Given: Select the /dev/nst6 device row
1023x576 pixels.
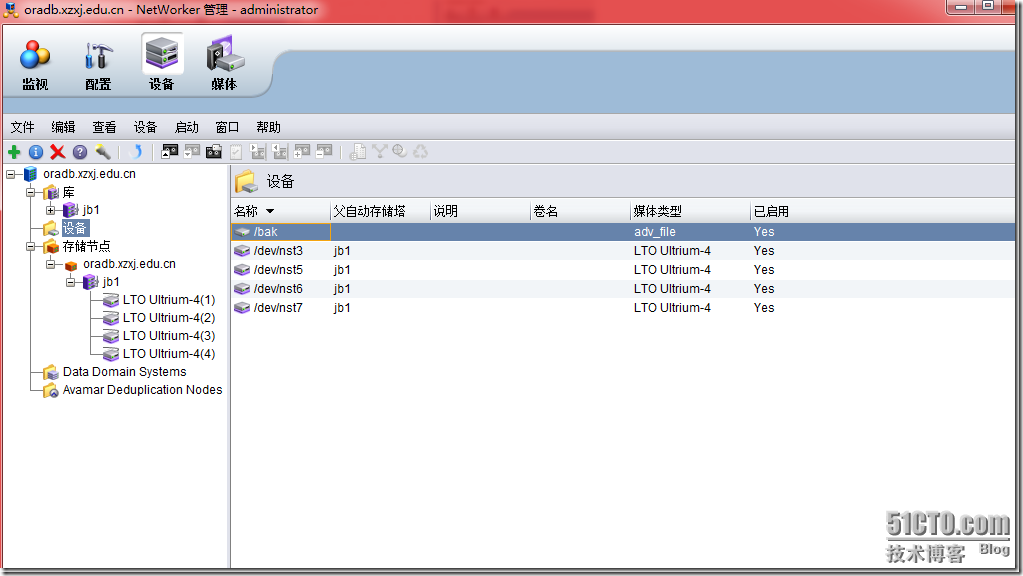Looking at the screenshot, I should click(x=623, y=288).
